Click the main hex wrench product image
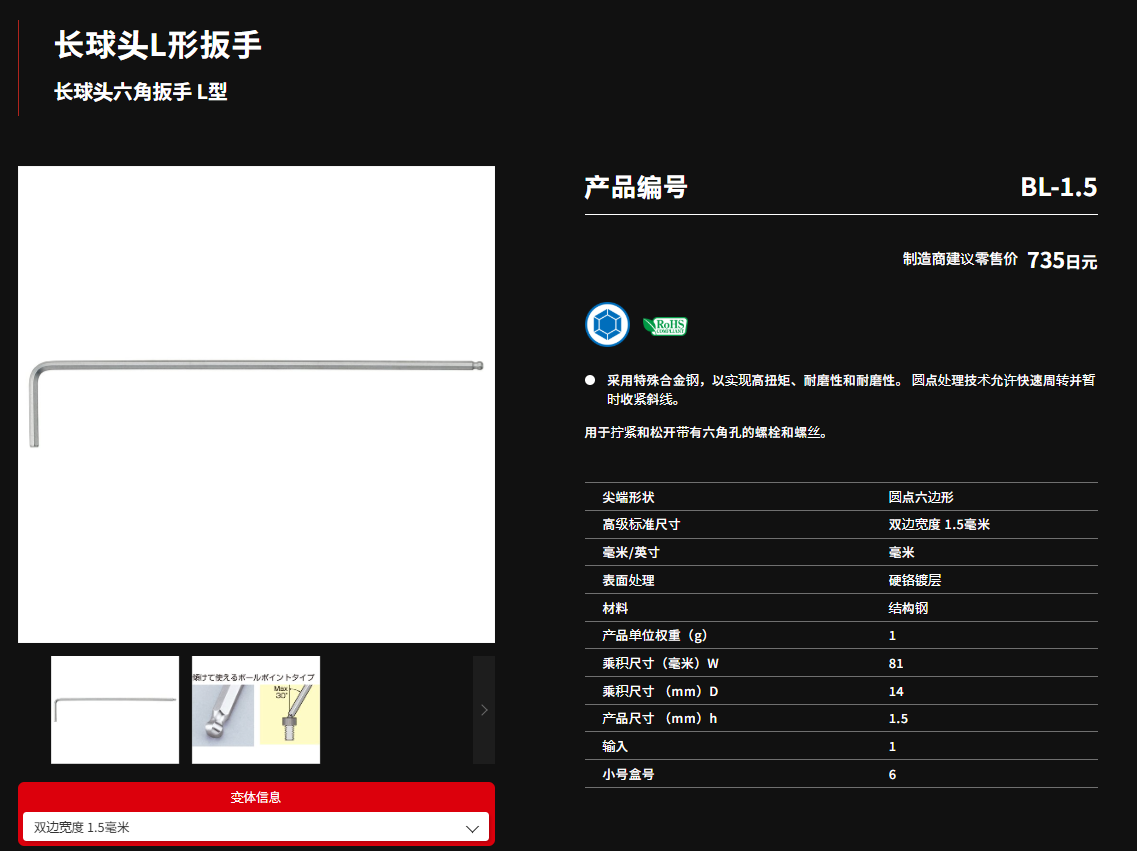This screenshot has height=851, width=1137. 256,404
